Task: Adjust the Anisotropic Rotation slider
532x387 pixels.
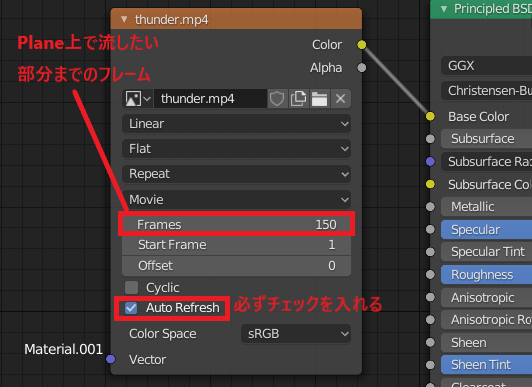Action: click(486, 320)
